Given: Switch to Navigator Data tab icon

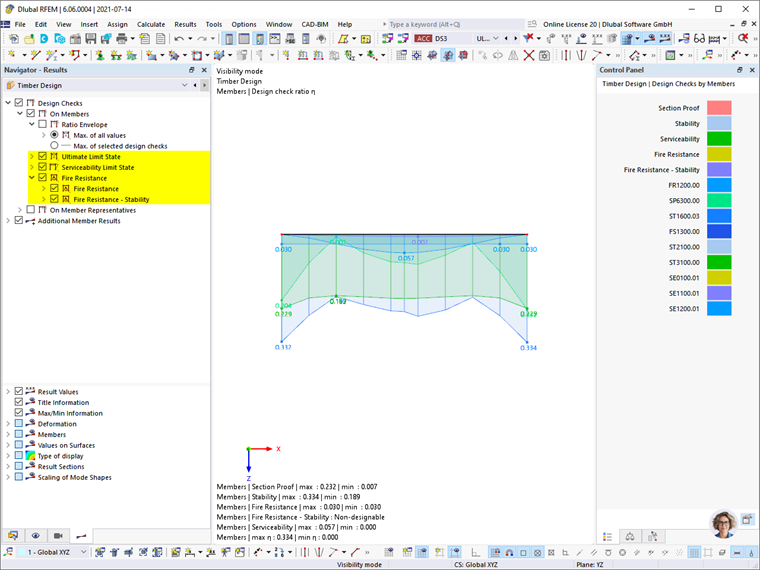Looking at the screenshot, I should [13, 536].
